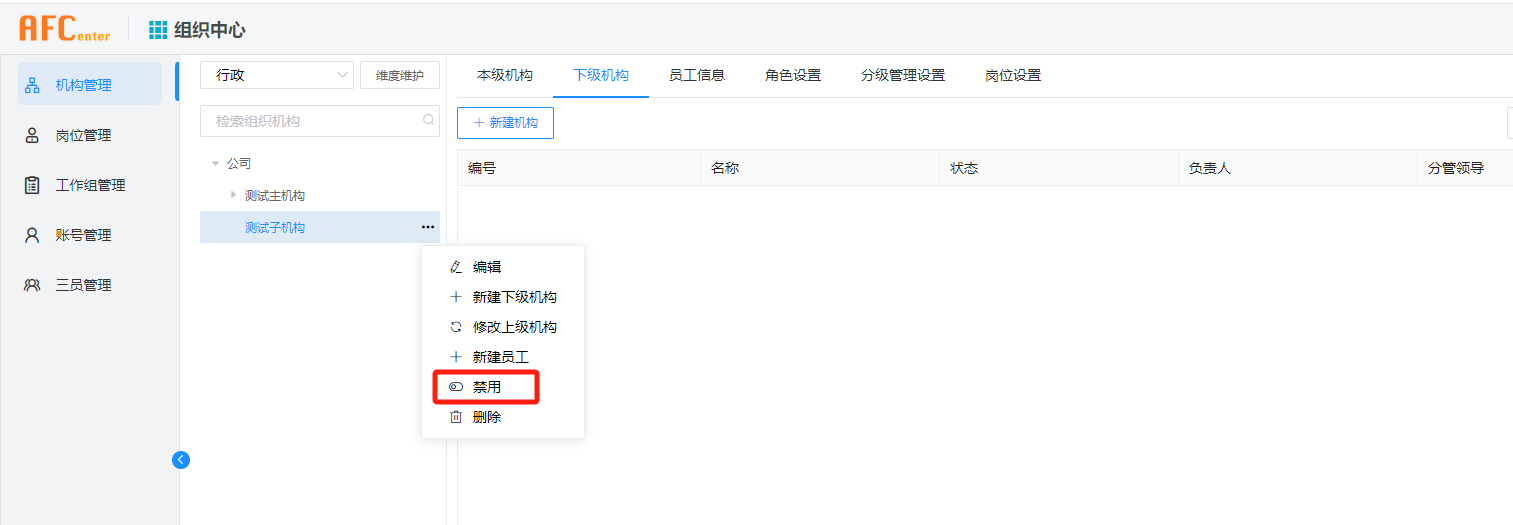
Task: Click the 维度维护 button
Action: [x=399, y=75]
